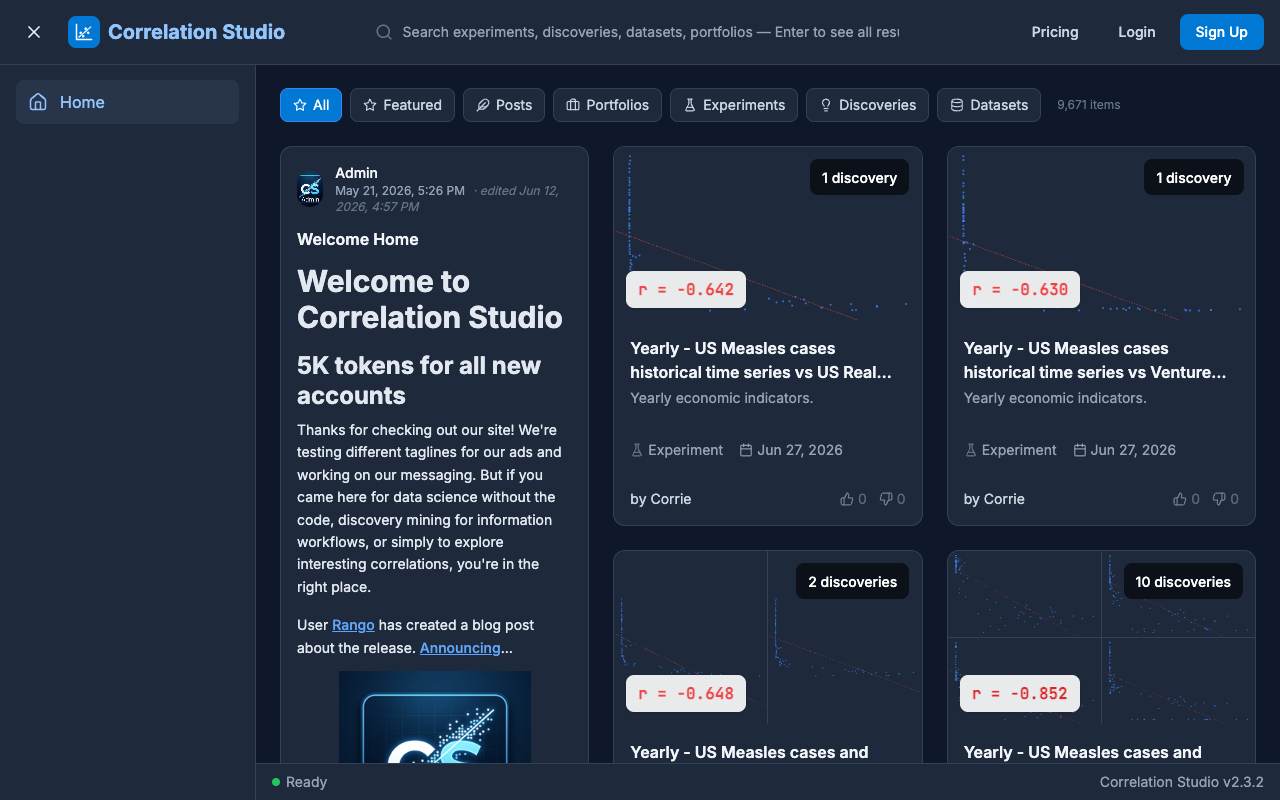Image resolution: width=1280 pixels, height=800 pixels.
Task: Select Home in the sidebar
Action: (127, 102)
